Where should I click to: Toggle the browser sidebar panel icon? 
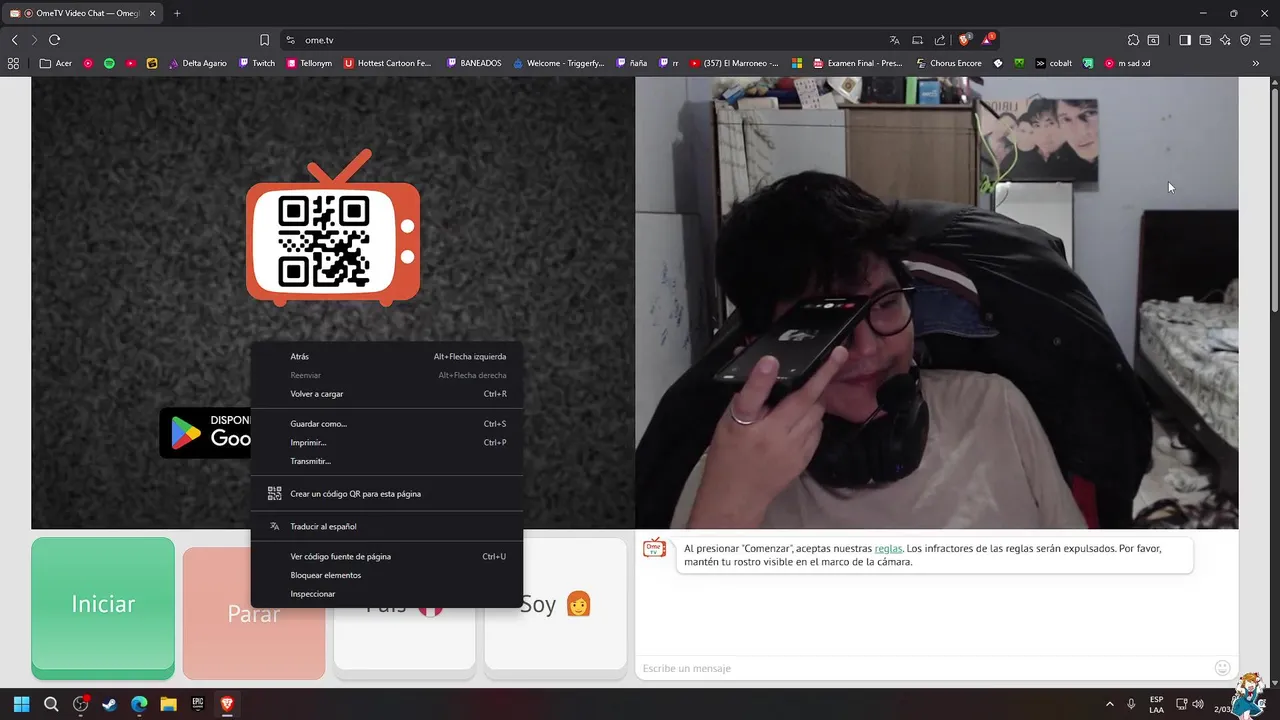point(1185,40)
